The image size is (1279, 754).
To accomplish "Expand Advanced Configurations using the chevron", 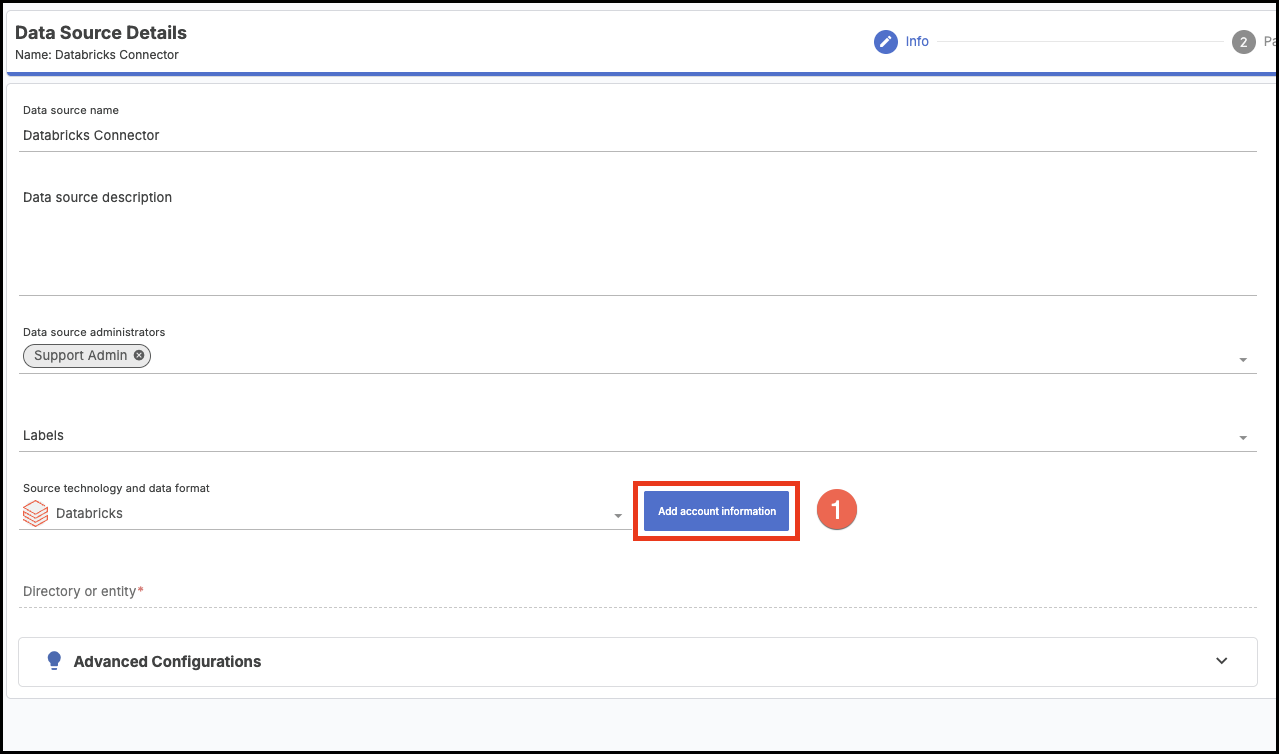I will [x=1221, y=661].
